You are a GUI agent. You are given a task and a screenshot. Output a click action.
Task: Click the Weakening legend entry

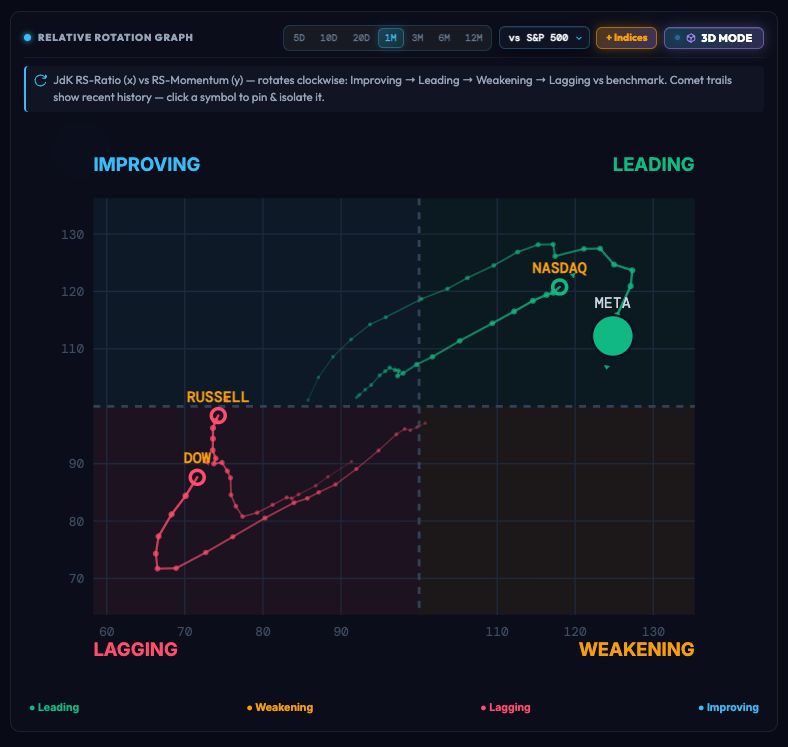pyautogui.click(x=280, y=707)
